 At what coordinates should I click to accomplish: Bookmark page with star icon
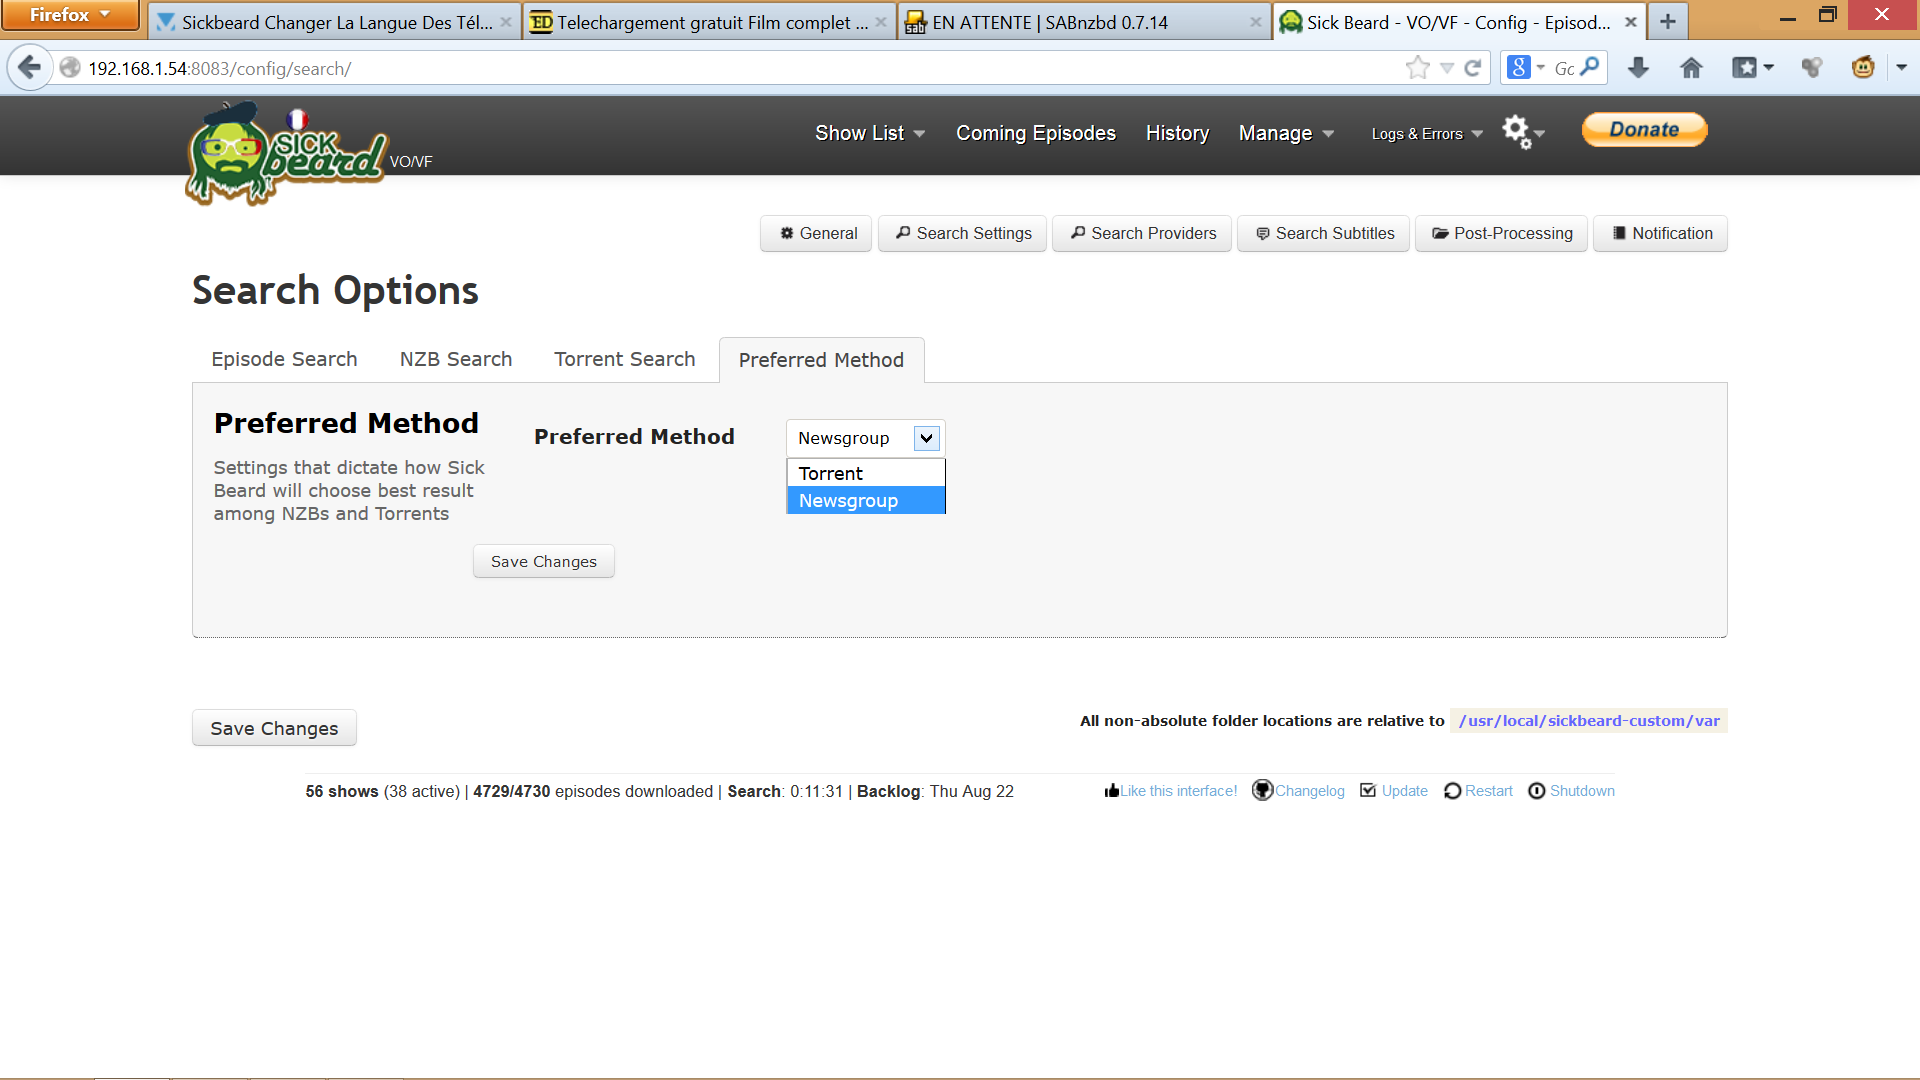(x=1417, y=68)
